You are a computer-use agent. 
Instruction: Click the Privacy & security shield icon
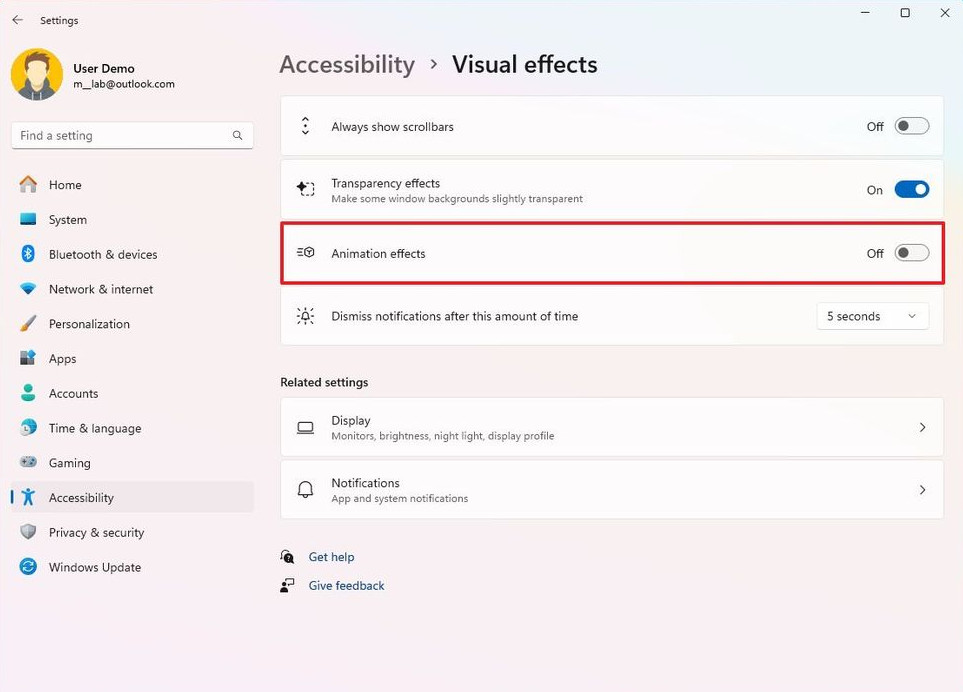click(x=28, y=532)
